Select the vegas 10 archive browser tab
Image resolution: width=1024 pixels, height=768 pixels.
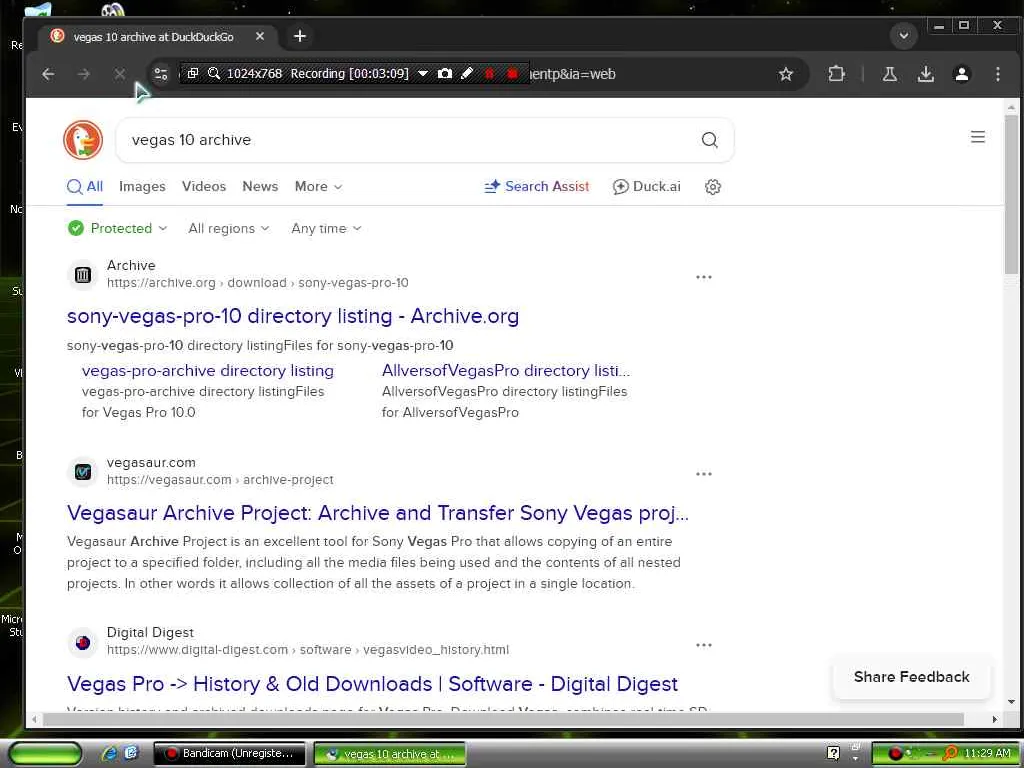tap(153, 37)
